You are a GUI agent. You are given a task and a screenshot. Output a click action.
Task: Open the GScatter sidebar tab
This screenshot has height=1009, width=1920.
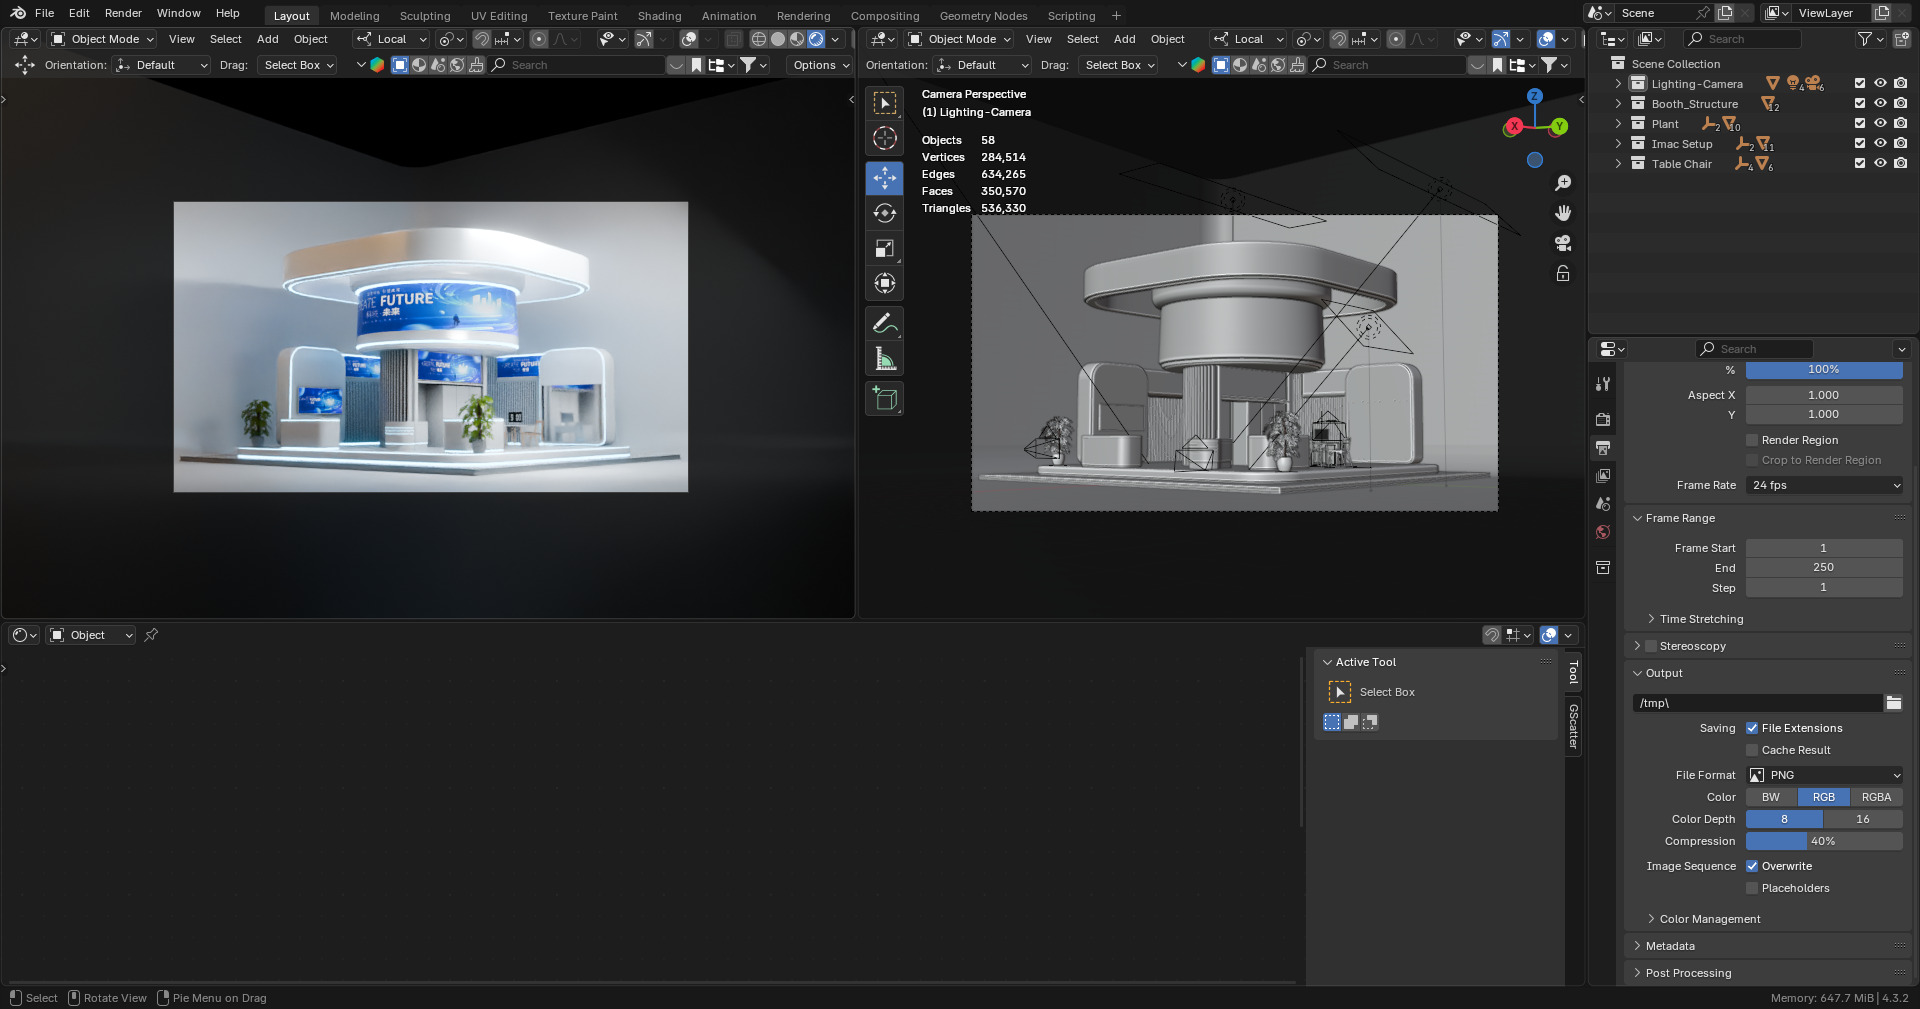(1573, 726)
